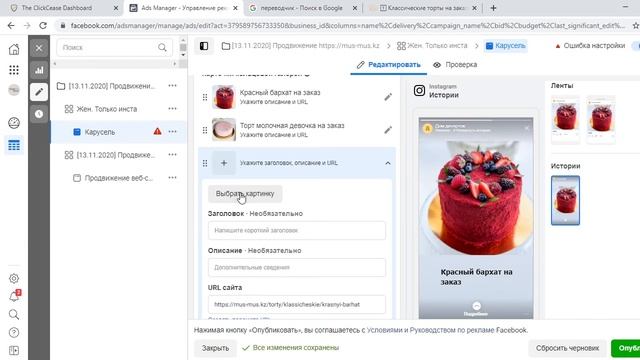Click breadcrumb [13.11.2020] Продвижение https://mus-mus.kz

[300, 46]
